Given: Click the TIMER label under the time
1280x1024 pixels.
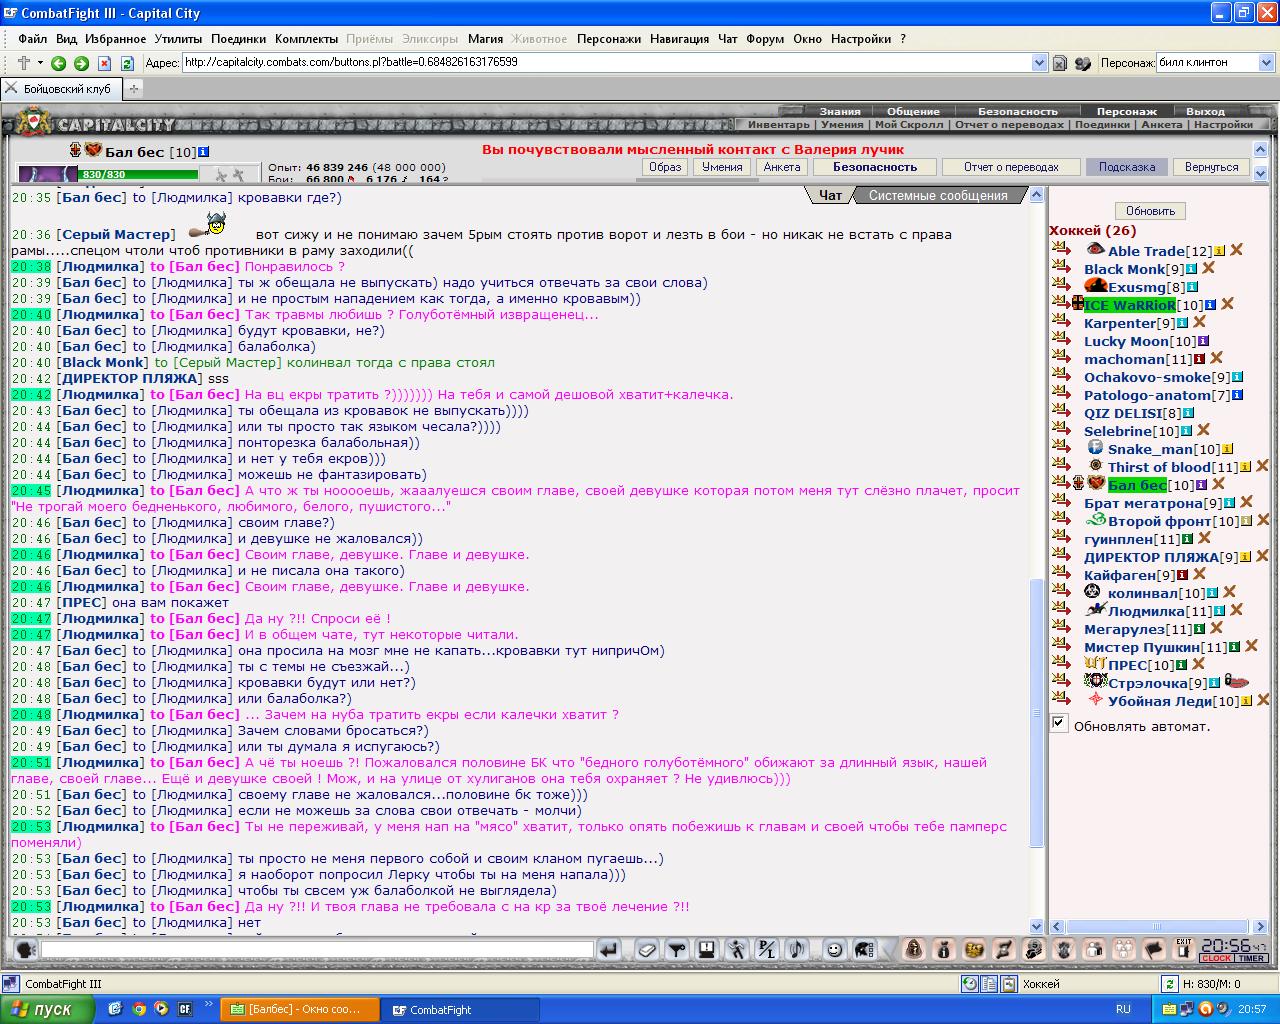Looking at the screenshot, I should 1252,958.
